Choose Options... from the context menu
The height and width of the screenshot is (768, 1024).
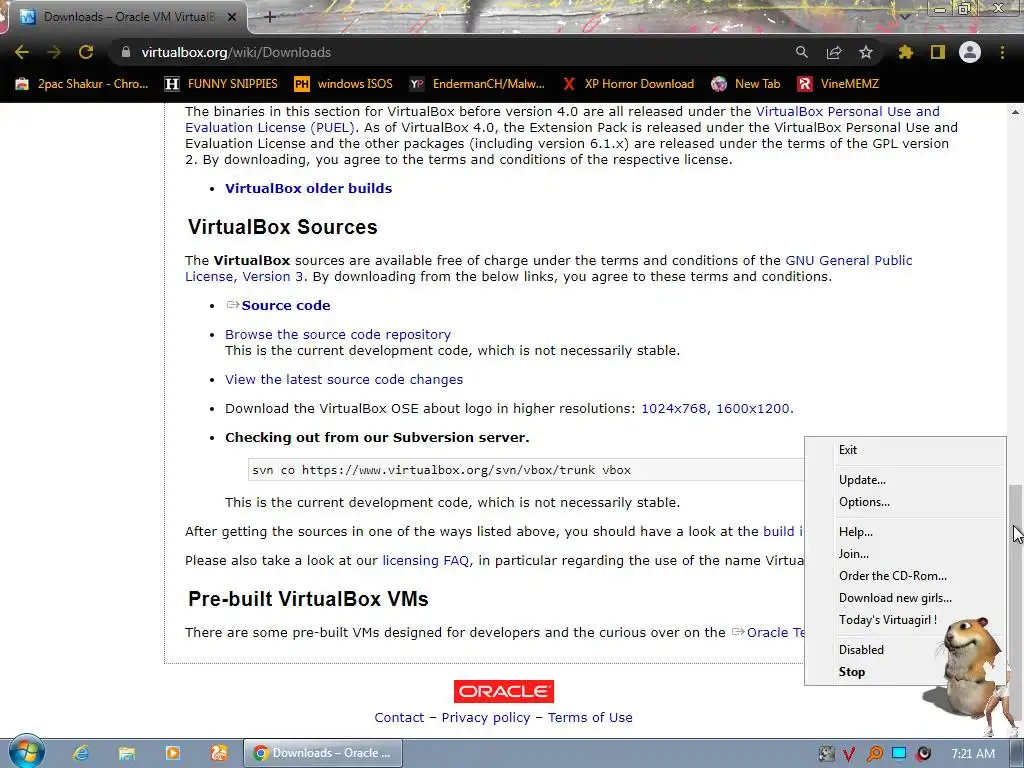point(905,502)
